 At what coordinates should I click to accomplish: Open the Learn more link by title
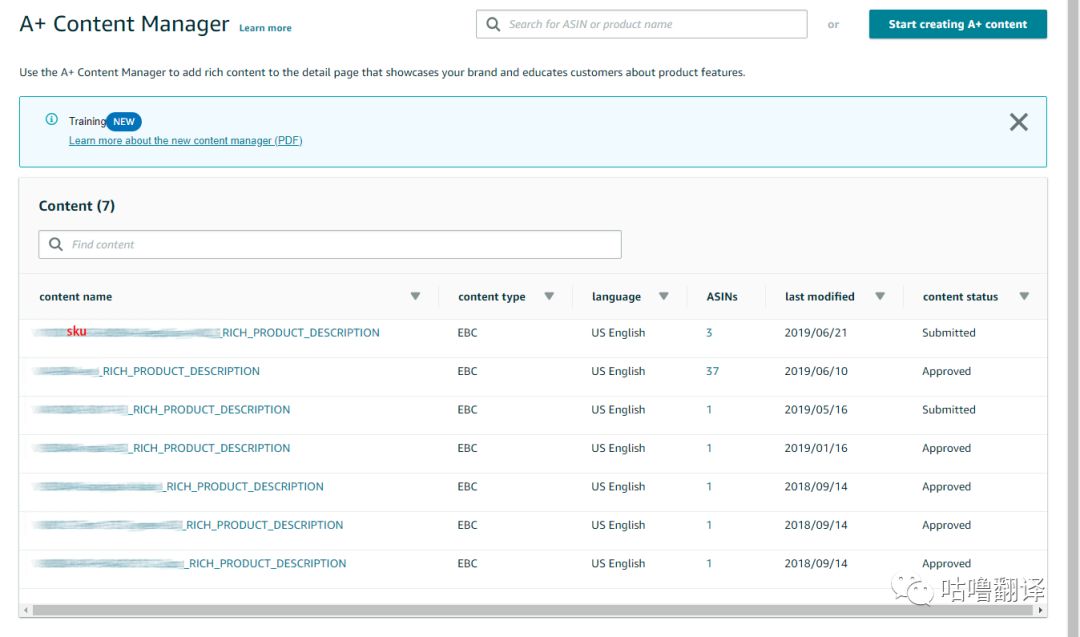pos(265,28)
